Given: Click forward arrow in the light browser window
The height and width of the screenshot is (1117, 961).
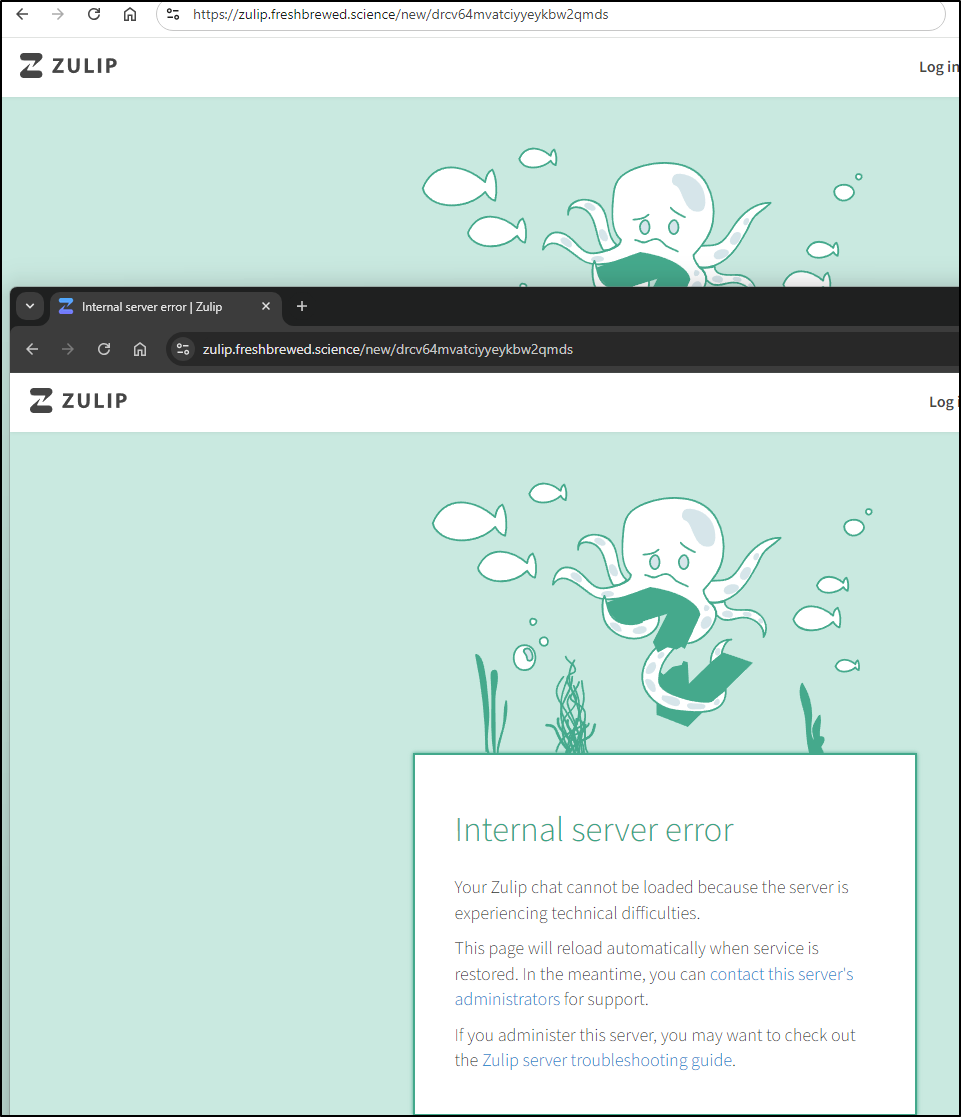Looking at the screenshot, I should (58, 14).
